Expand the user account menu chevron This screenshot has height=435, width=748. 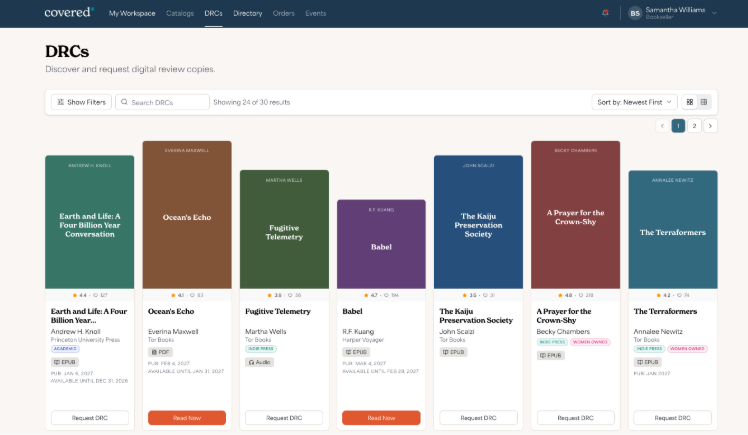[x=714, y=13]
